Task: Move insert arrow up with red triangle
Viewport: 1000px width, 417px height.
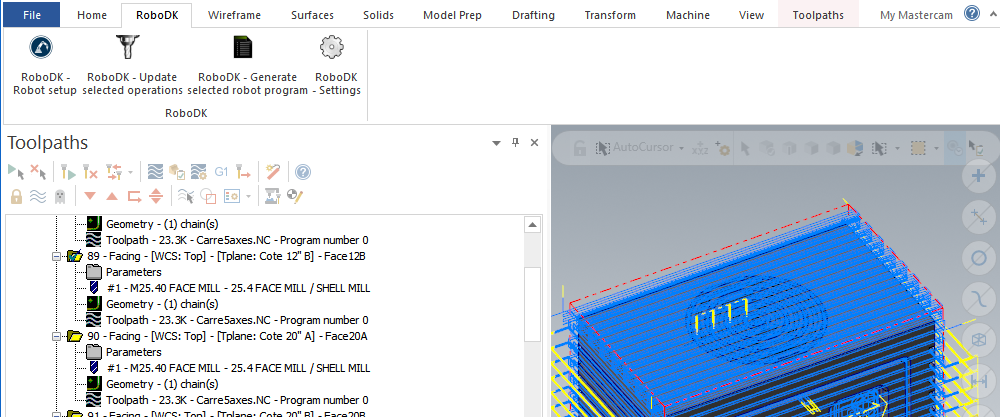Action: pos(111,196)
